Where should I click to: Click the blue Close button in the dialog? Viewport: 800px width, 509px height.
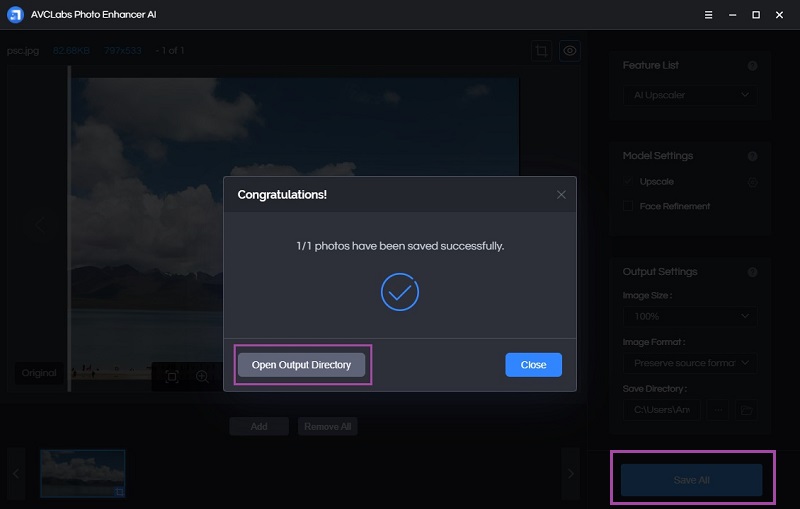click(x=533, y=365)
